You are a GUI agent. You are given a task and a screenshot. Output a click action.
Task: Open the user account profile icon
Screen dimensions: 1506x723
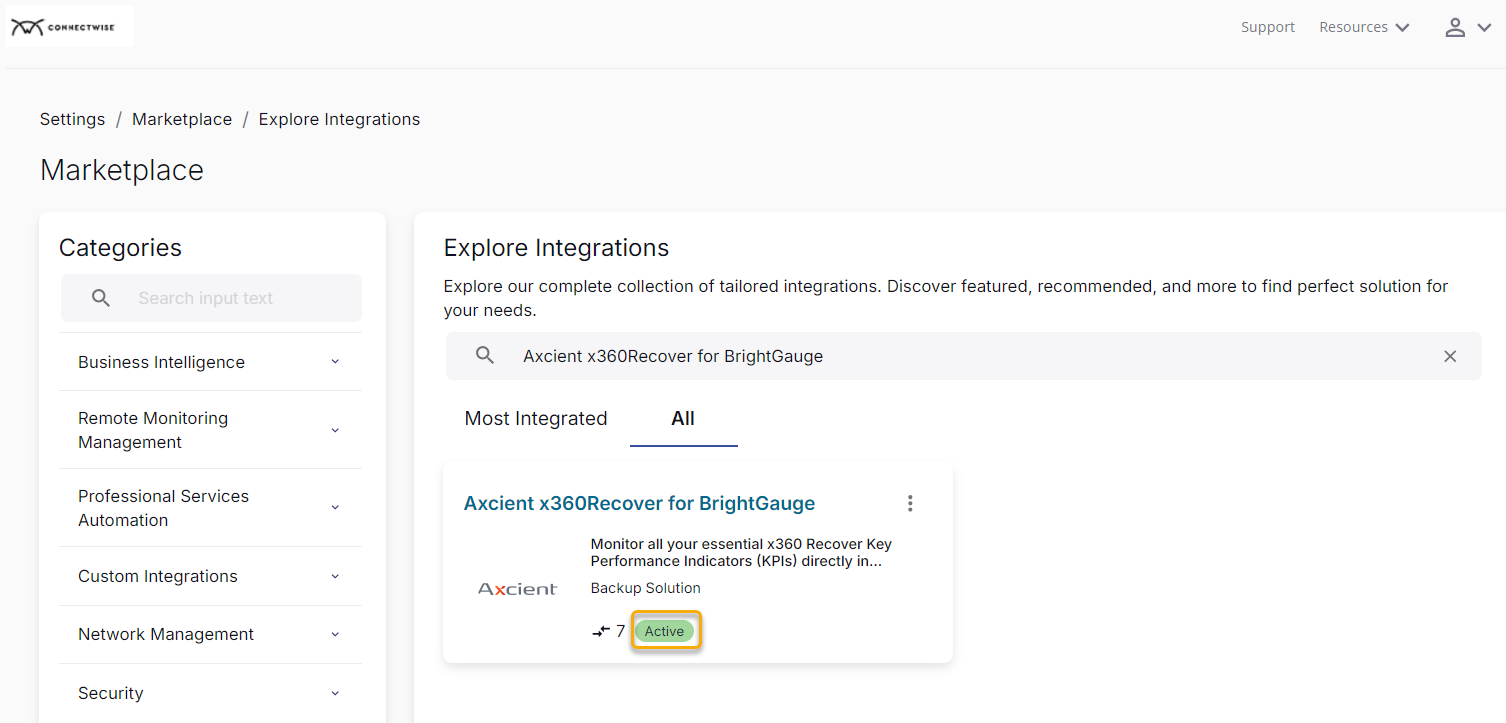[x=1455, y=28]
